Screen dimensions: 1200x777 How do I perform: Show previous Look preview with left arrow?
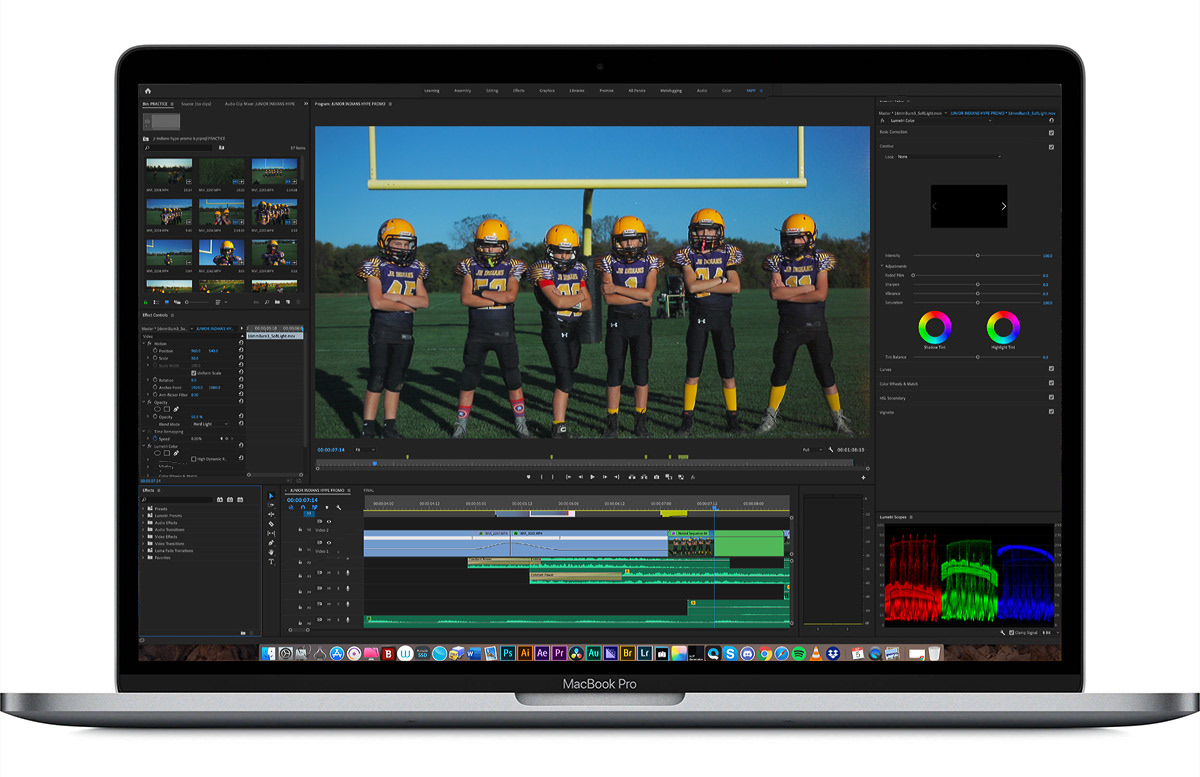(934, 206)
